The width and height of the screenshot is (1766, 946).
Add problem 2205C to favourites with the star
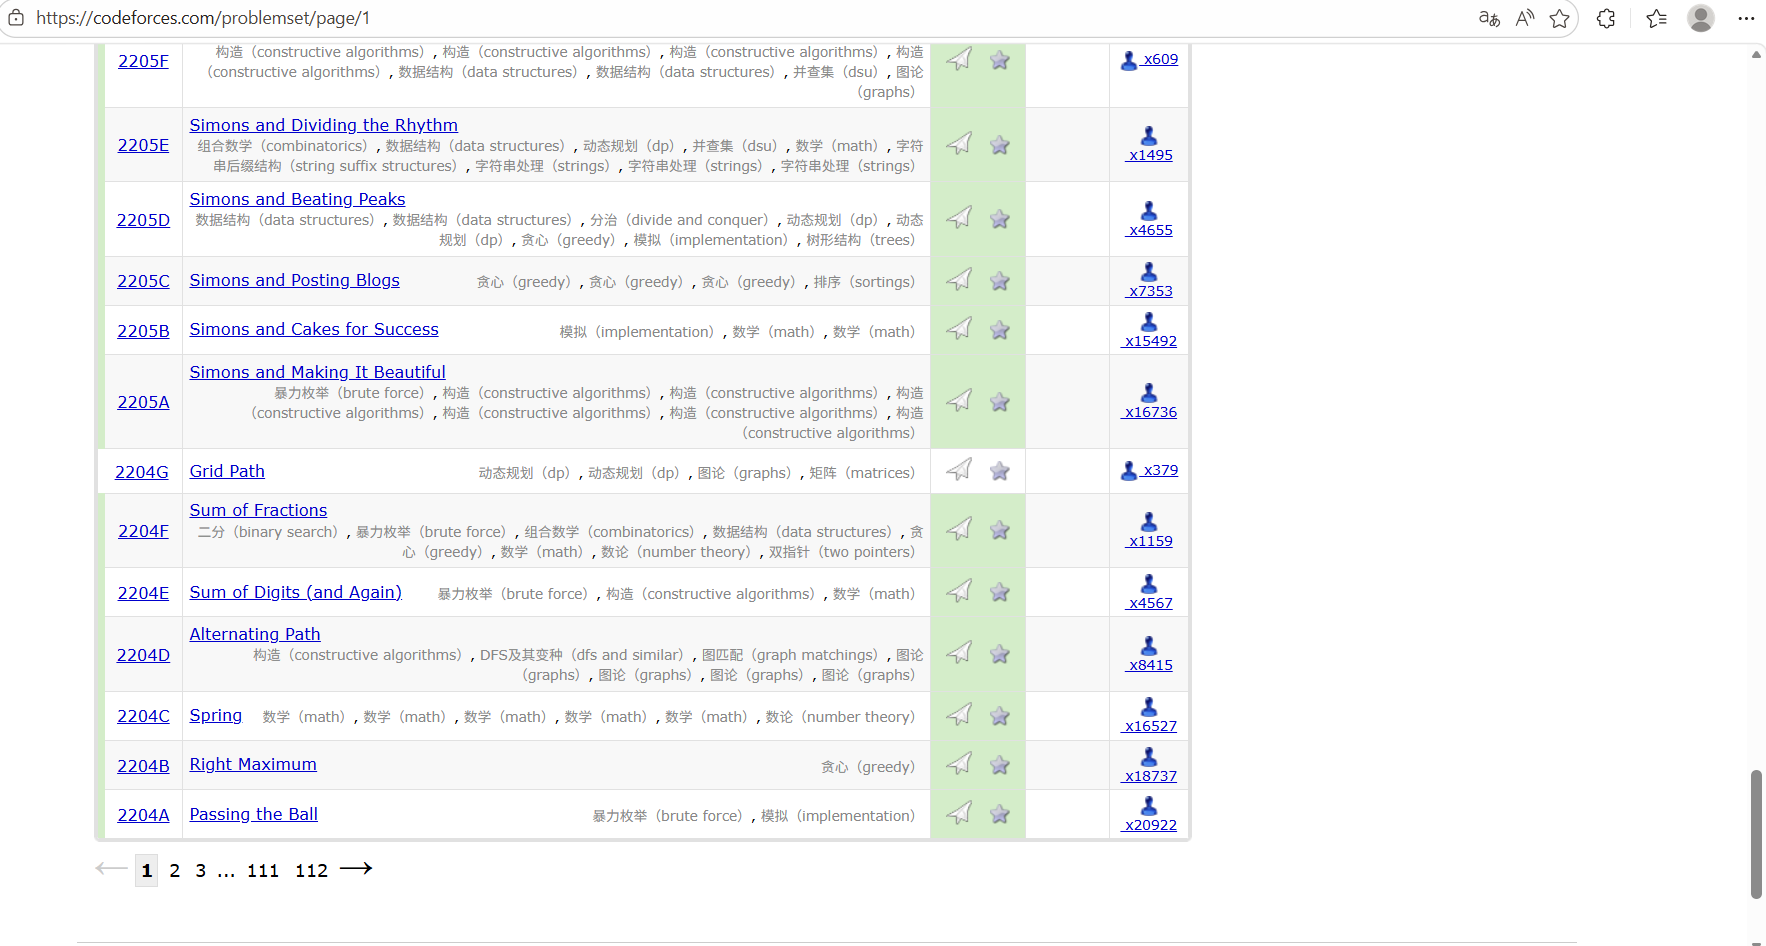999,281
